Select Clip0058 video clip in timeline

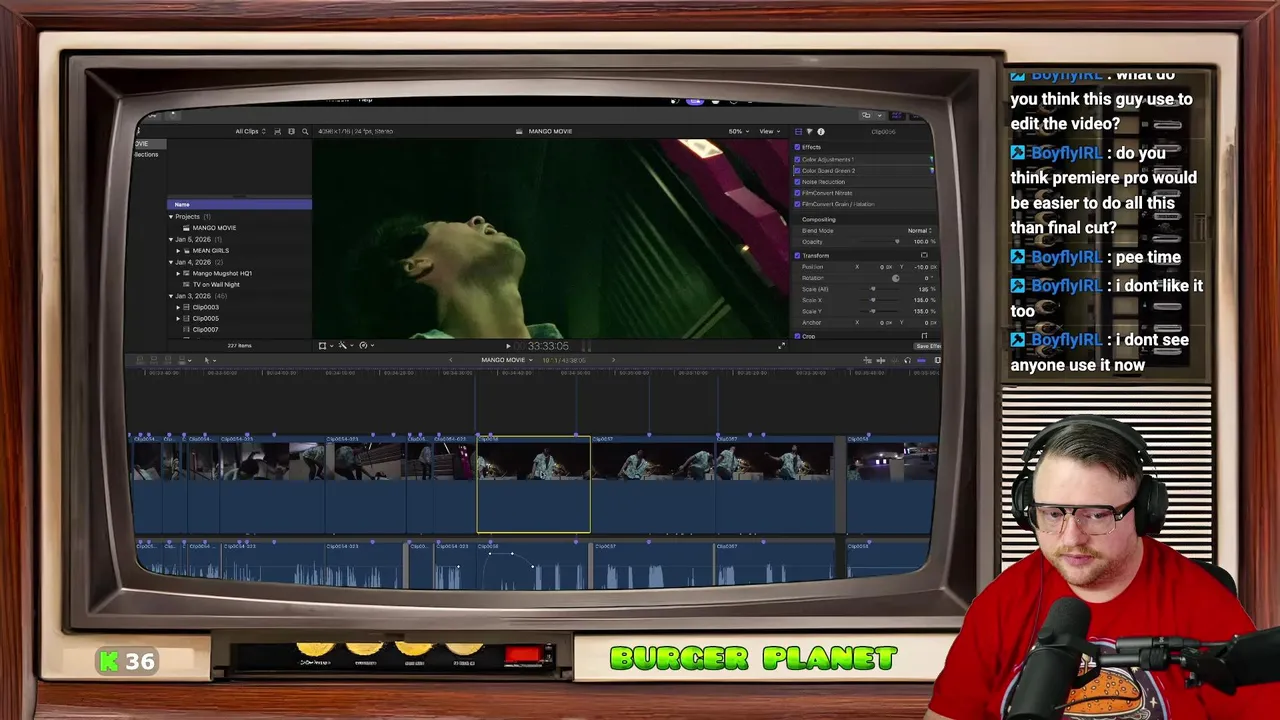(892, 485)
